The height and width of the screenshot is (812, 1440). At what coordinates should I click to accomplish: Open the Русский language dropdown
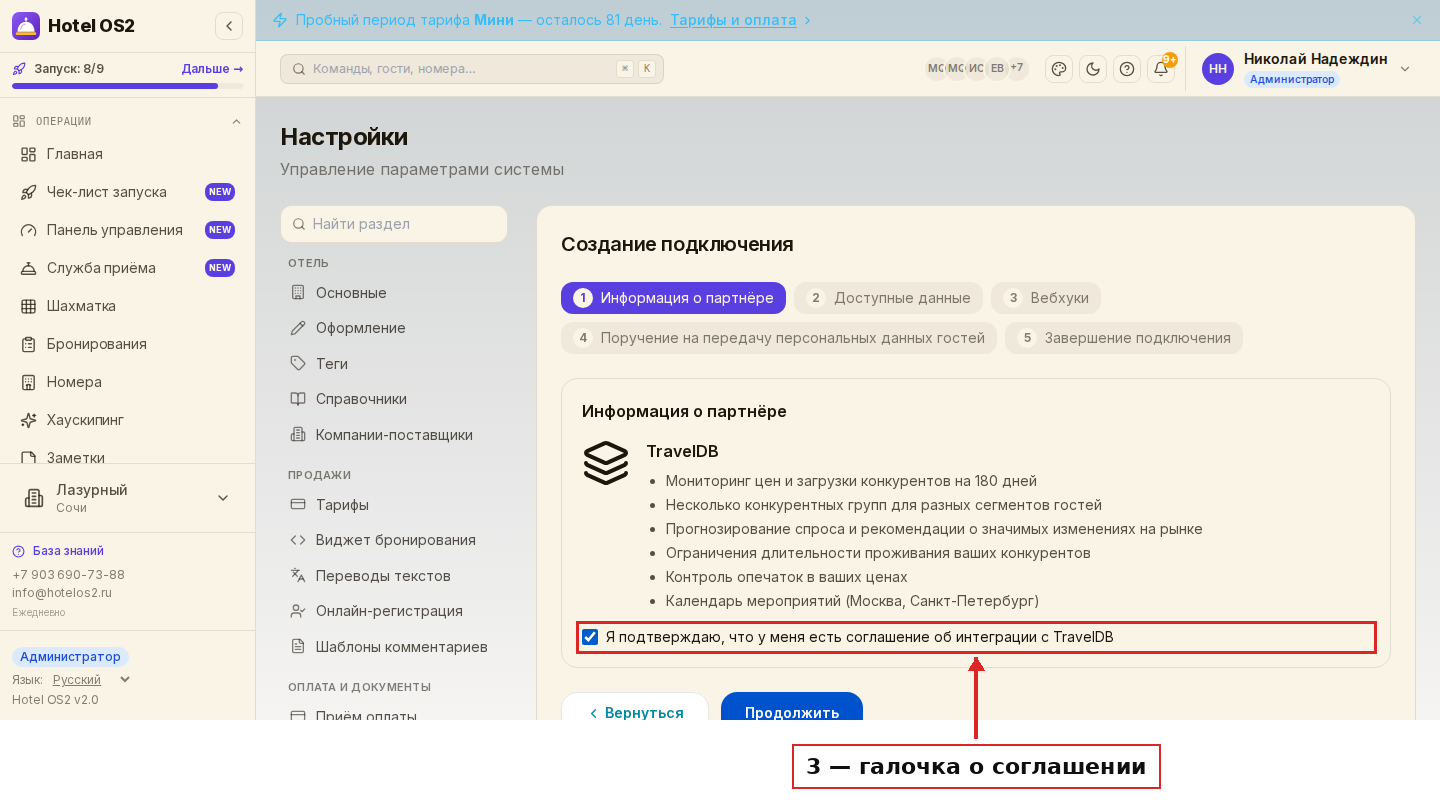click(91, 680)
